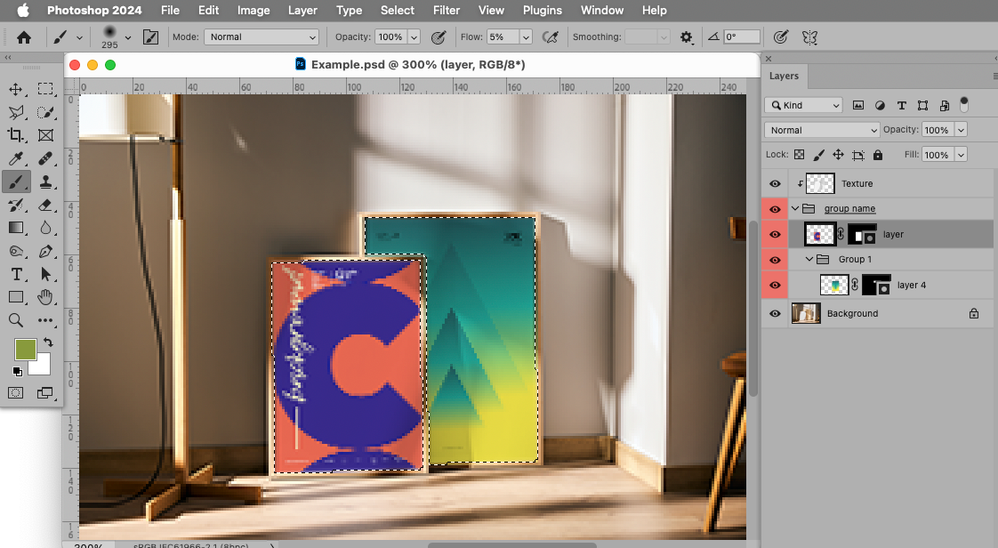Image resolution: width=998 pixels, height=548 pixels.
Task: Reset default foreground and background colors
Action: (x=17, y=371)
